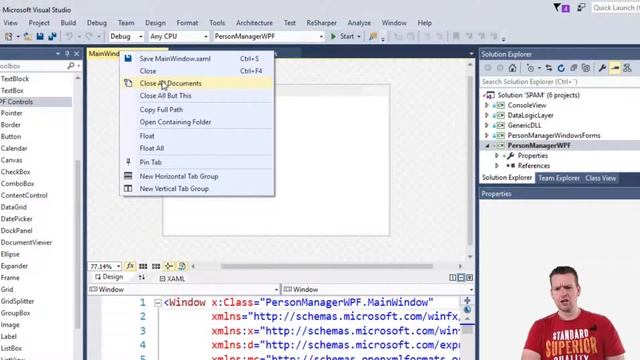640x360 pixels.
Task: Toggle the fx effects button in designer
Action: click(130, 266)
